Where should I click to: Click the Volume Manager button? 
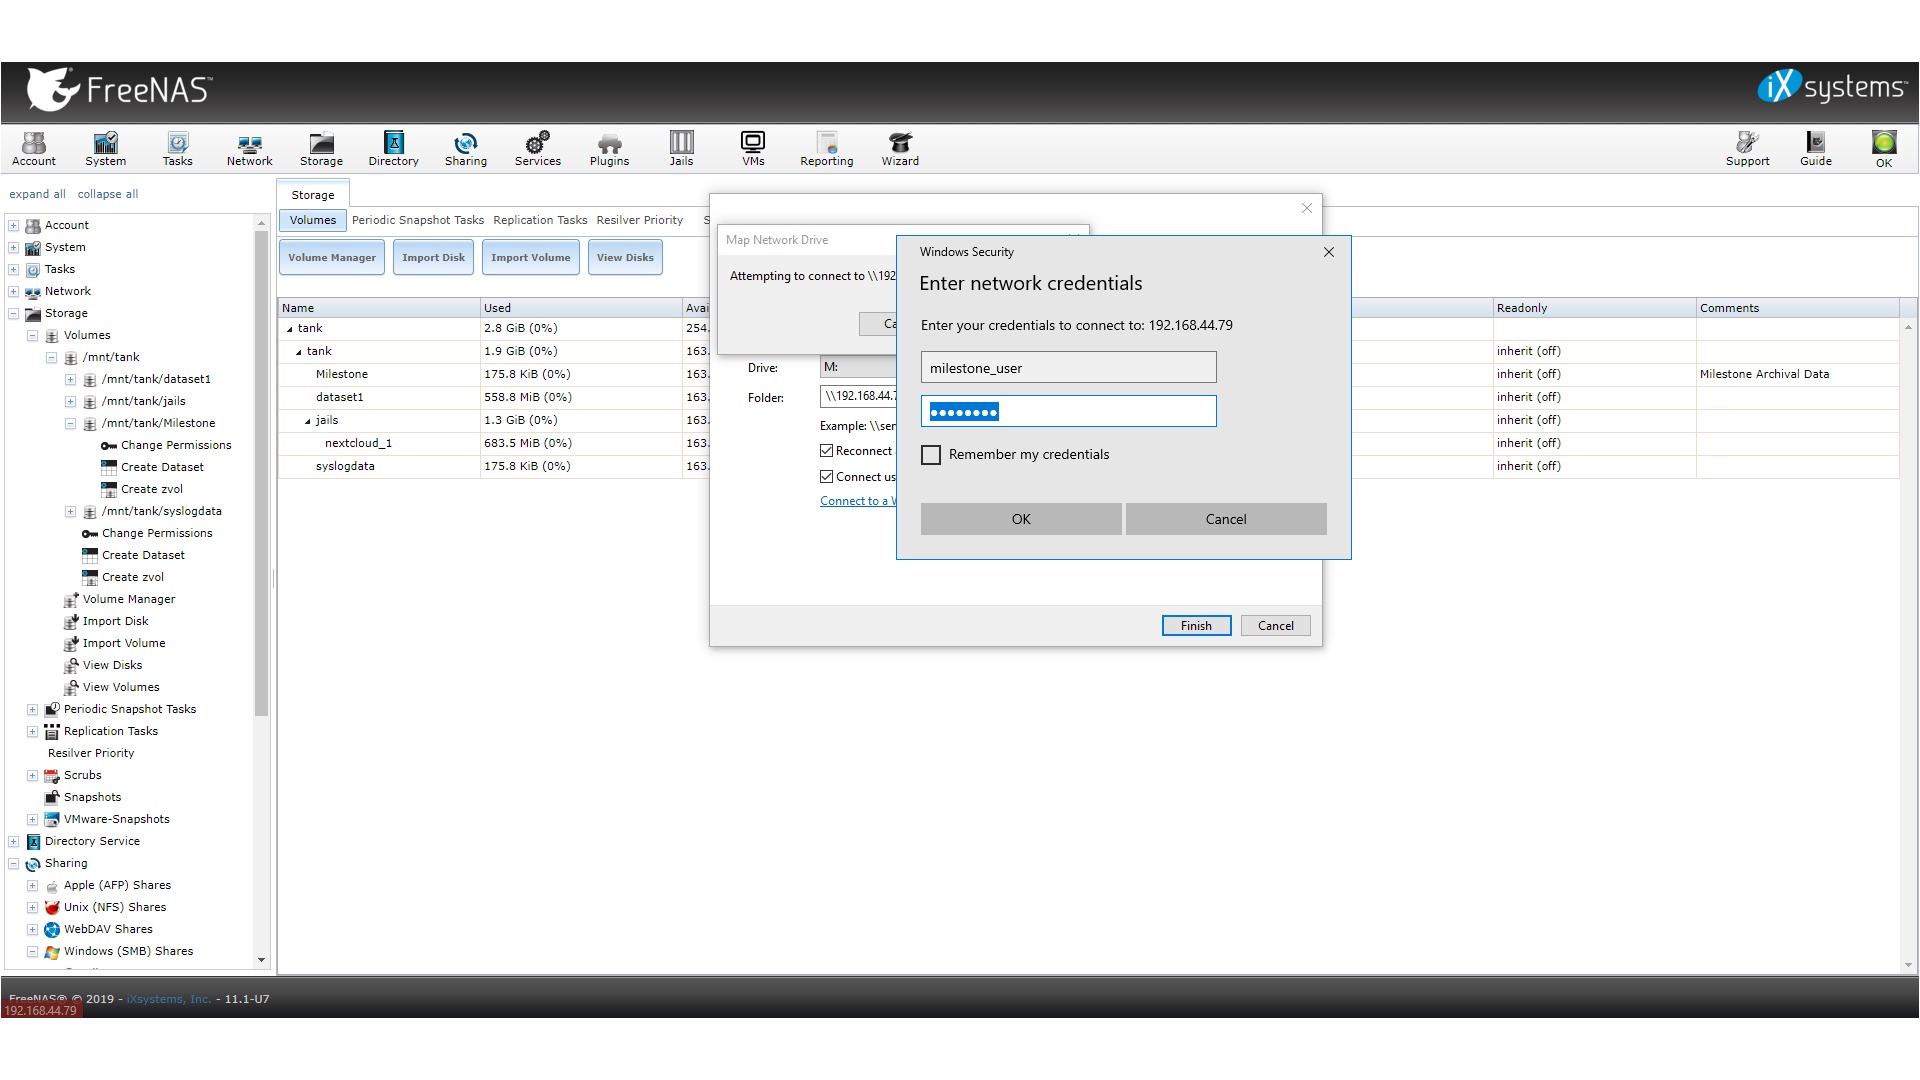coord(332,258)
